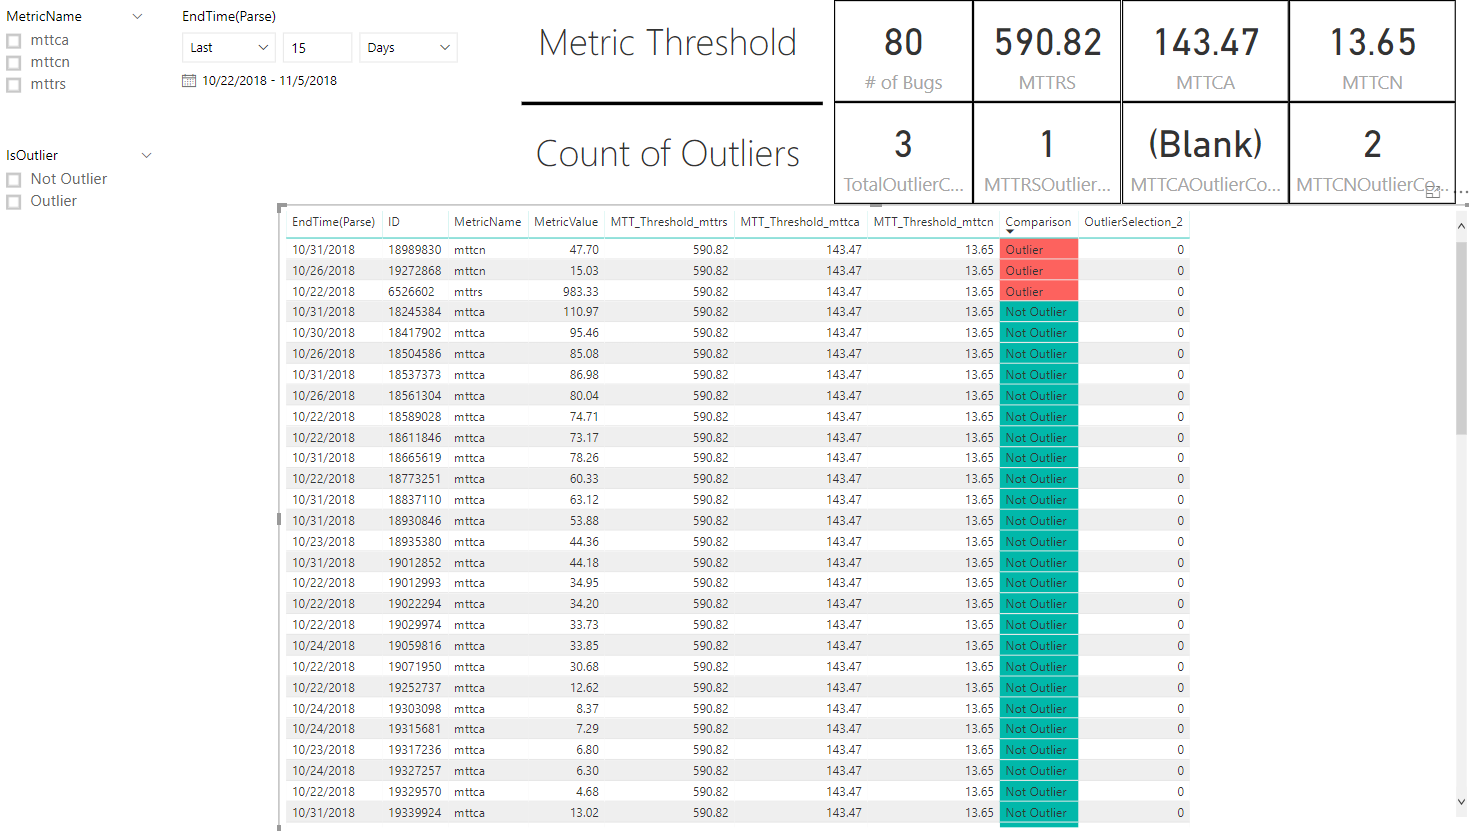
Task: Click the table's vertical scrollbar thumb
Action: (x=1461, y=337)
